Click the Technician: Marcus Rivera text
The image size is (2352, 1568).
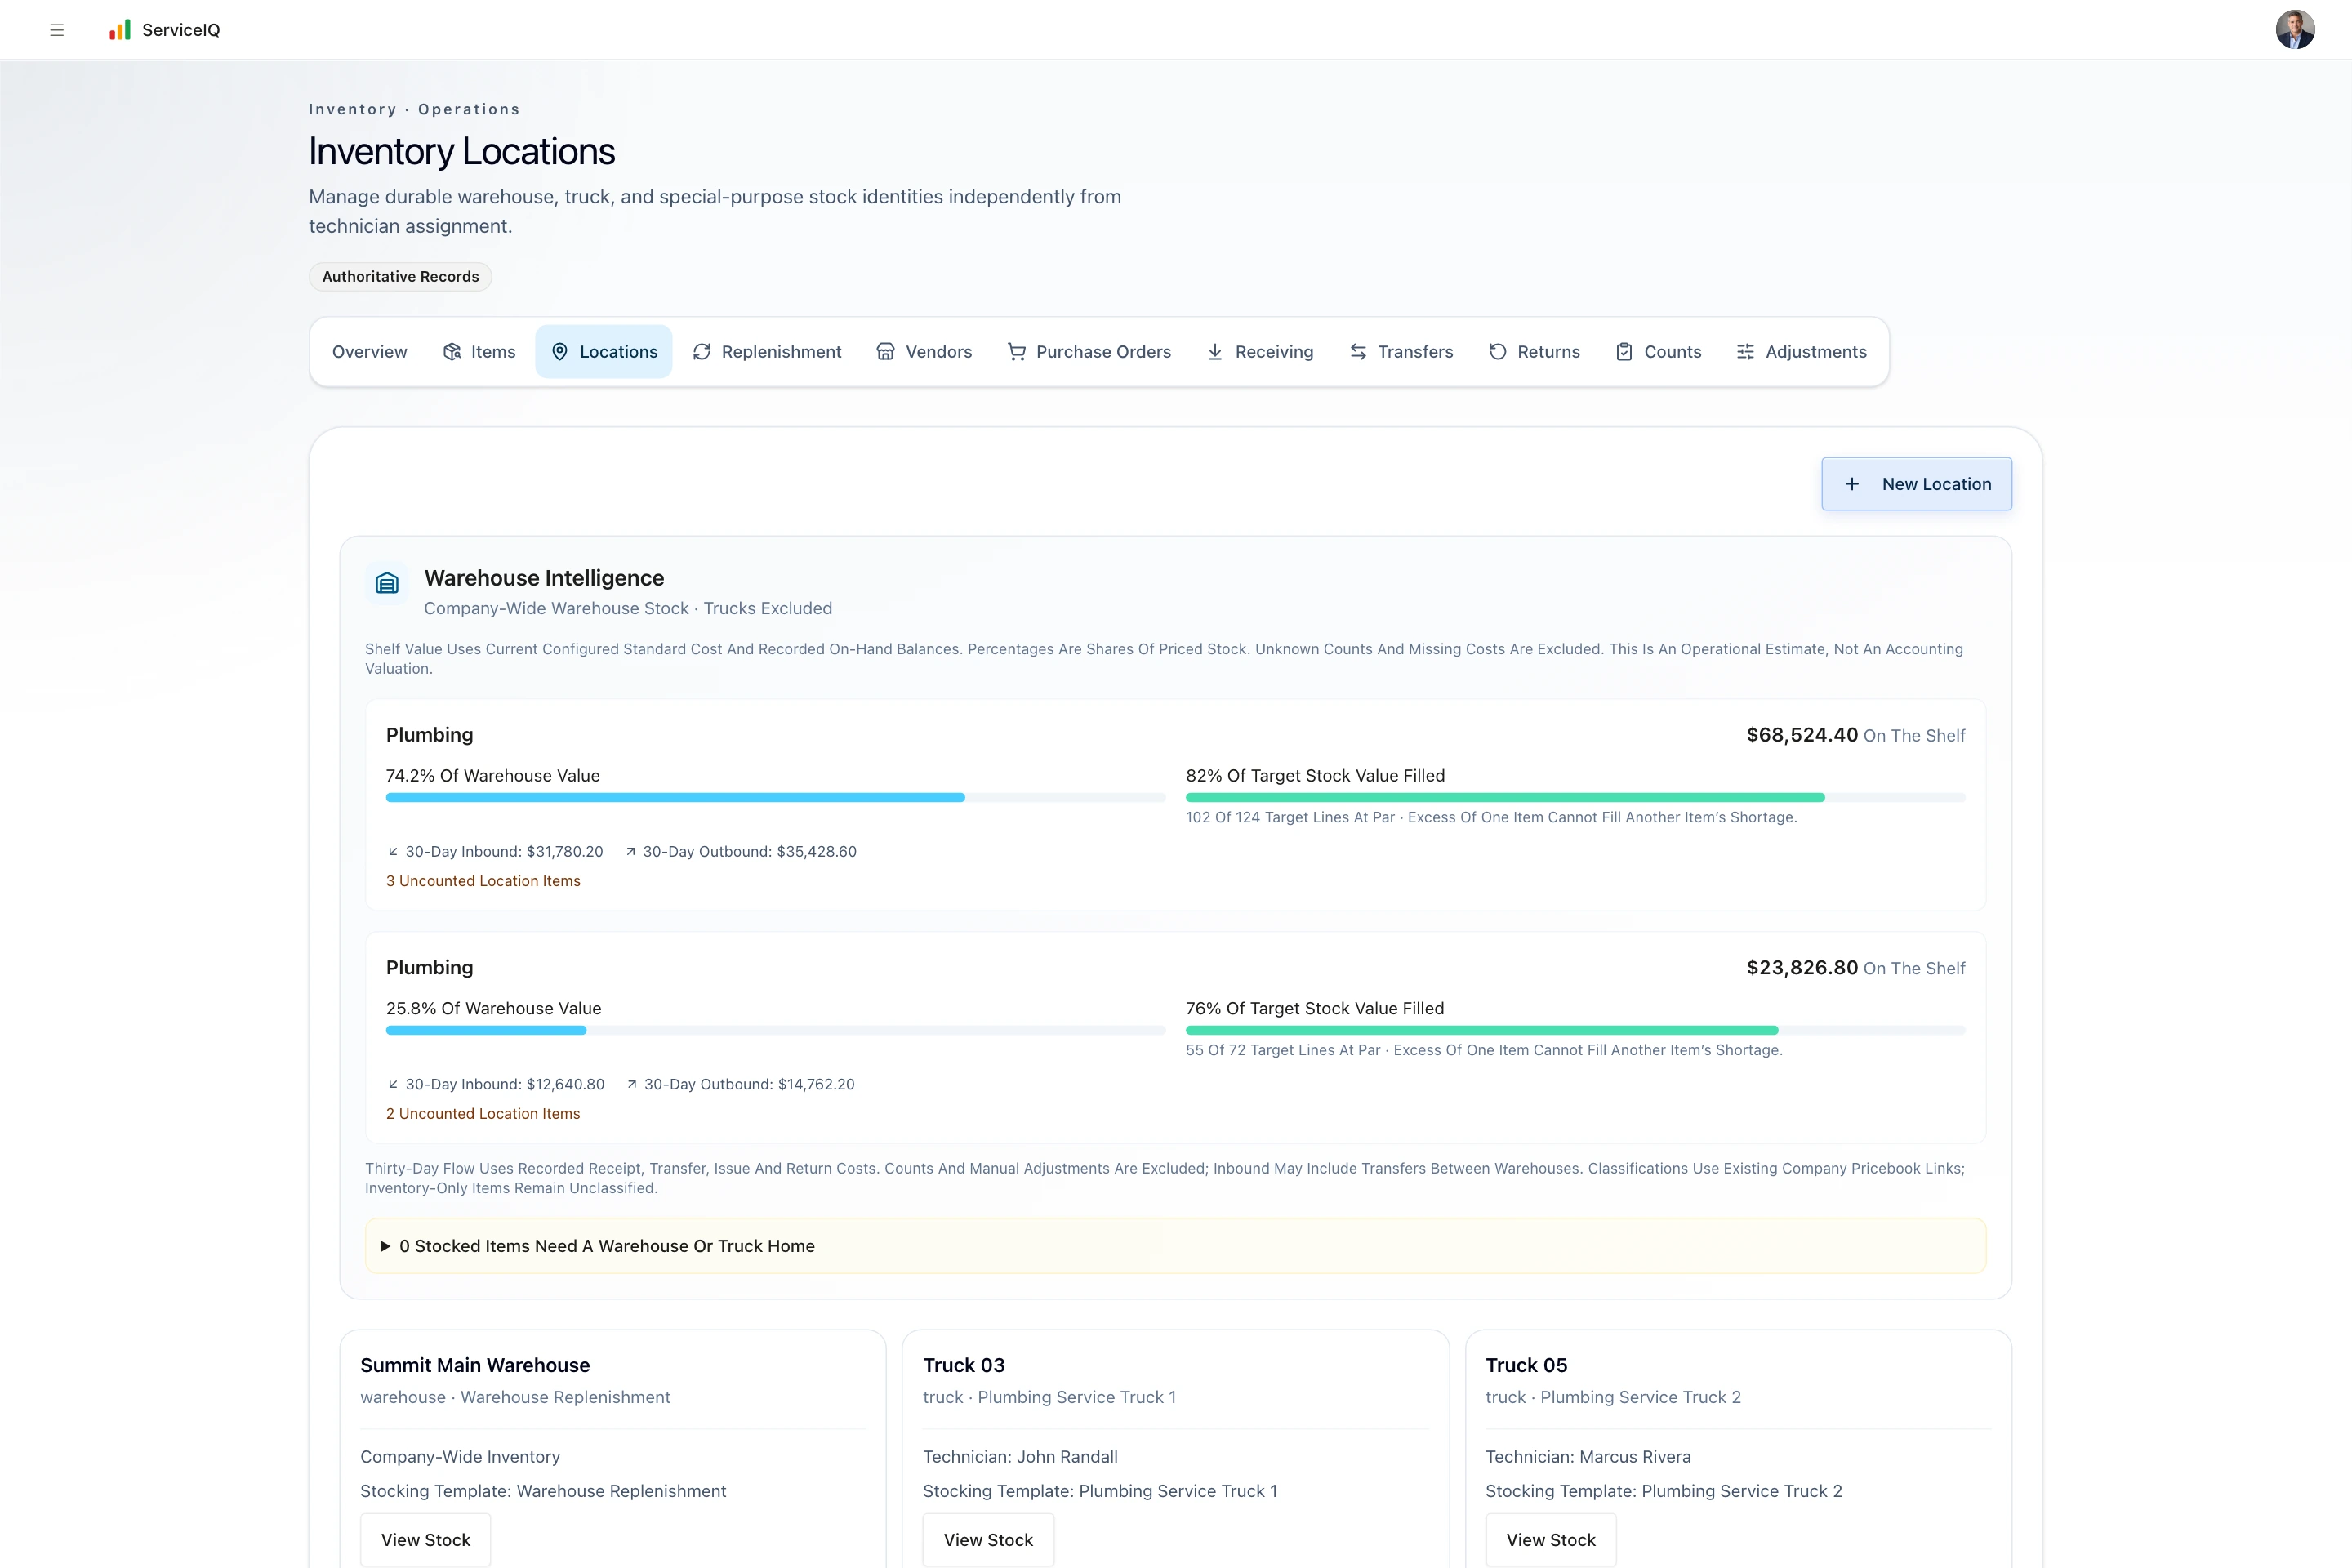tap(1588, 1457)
